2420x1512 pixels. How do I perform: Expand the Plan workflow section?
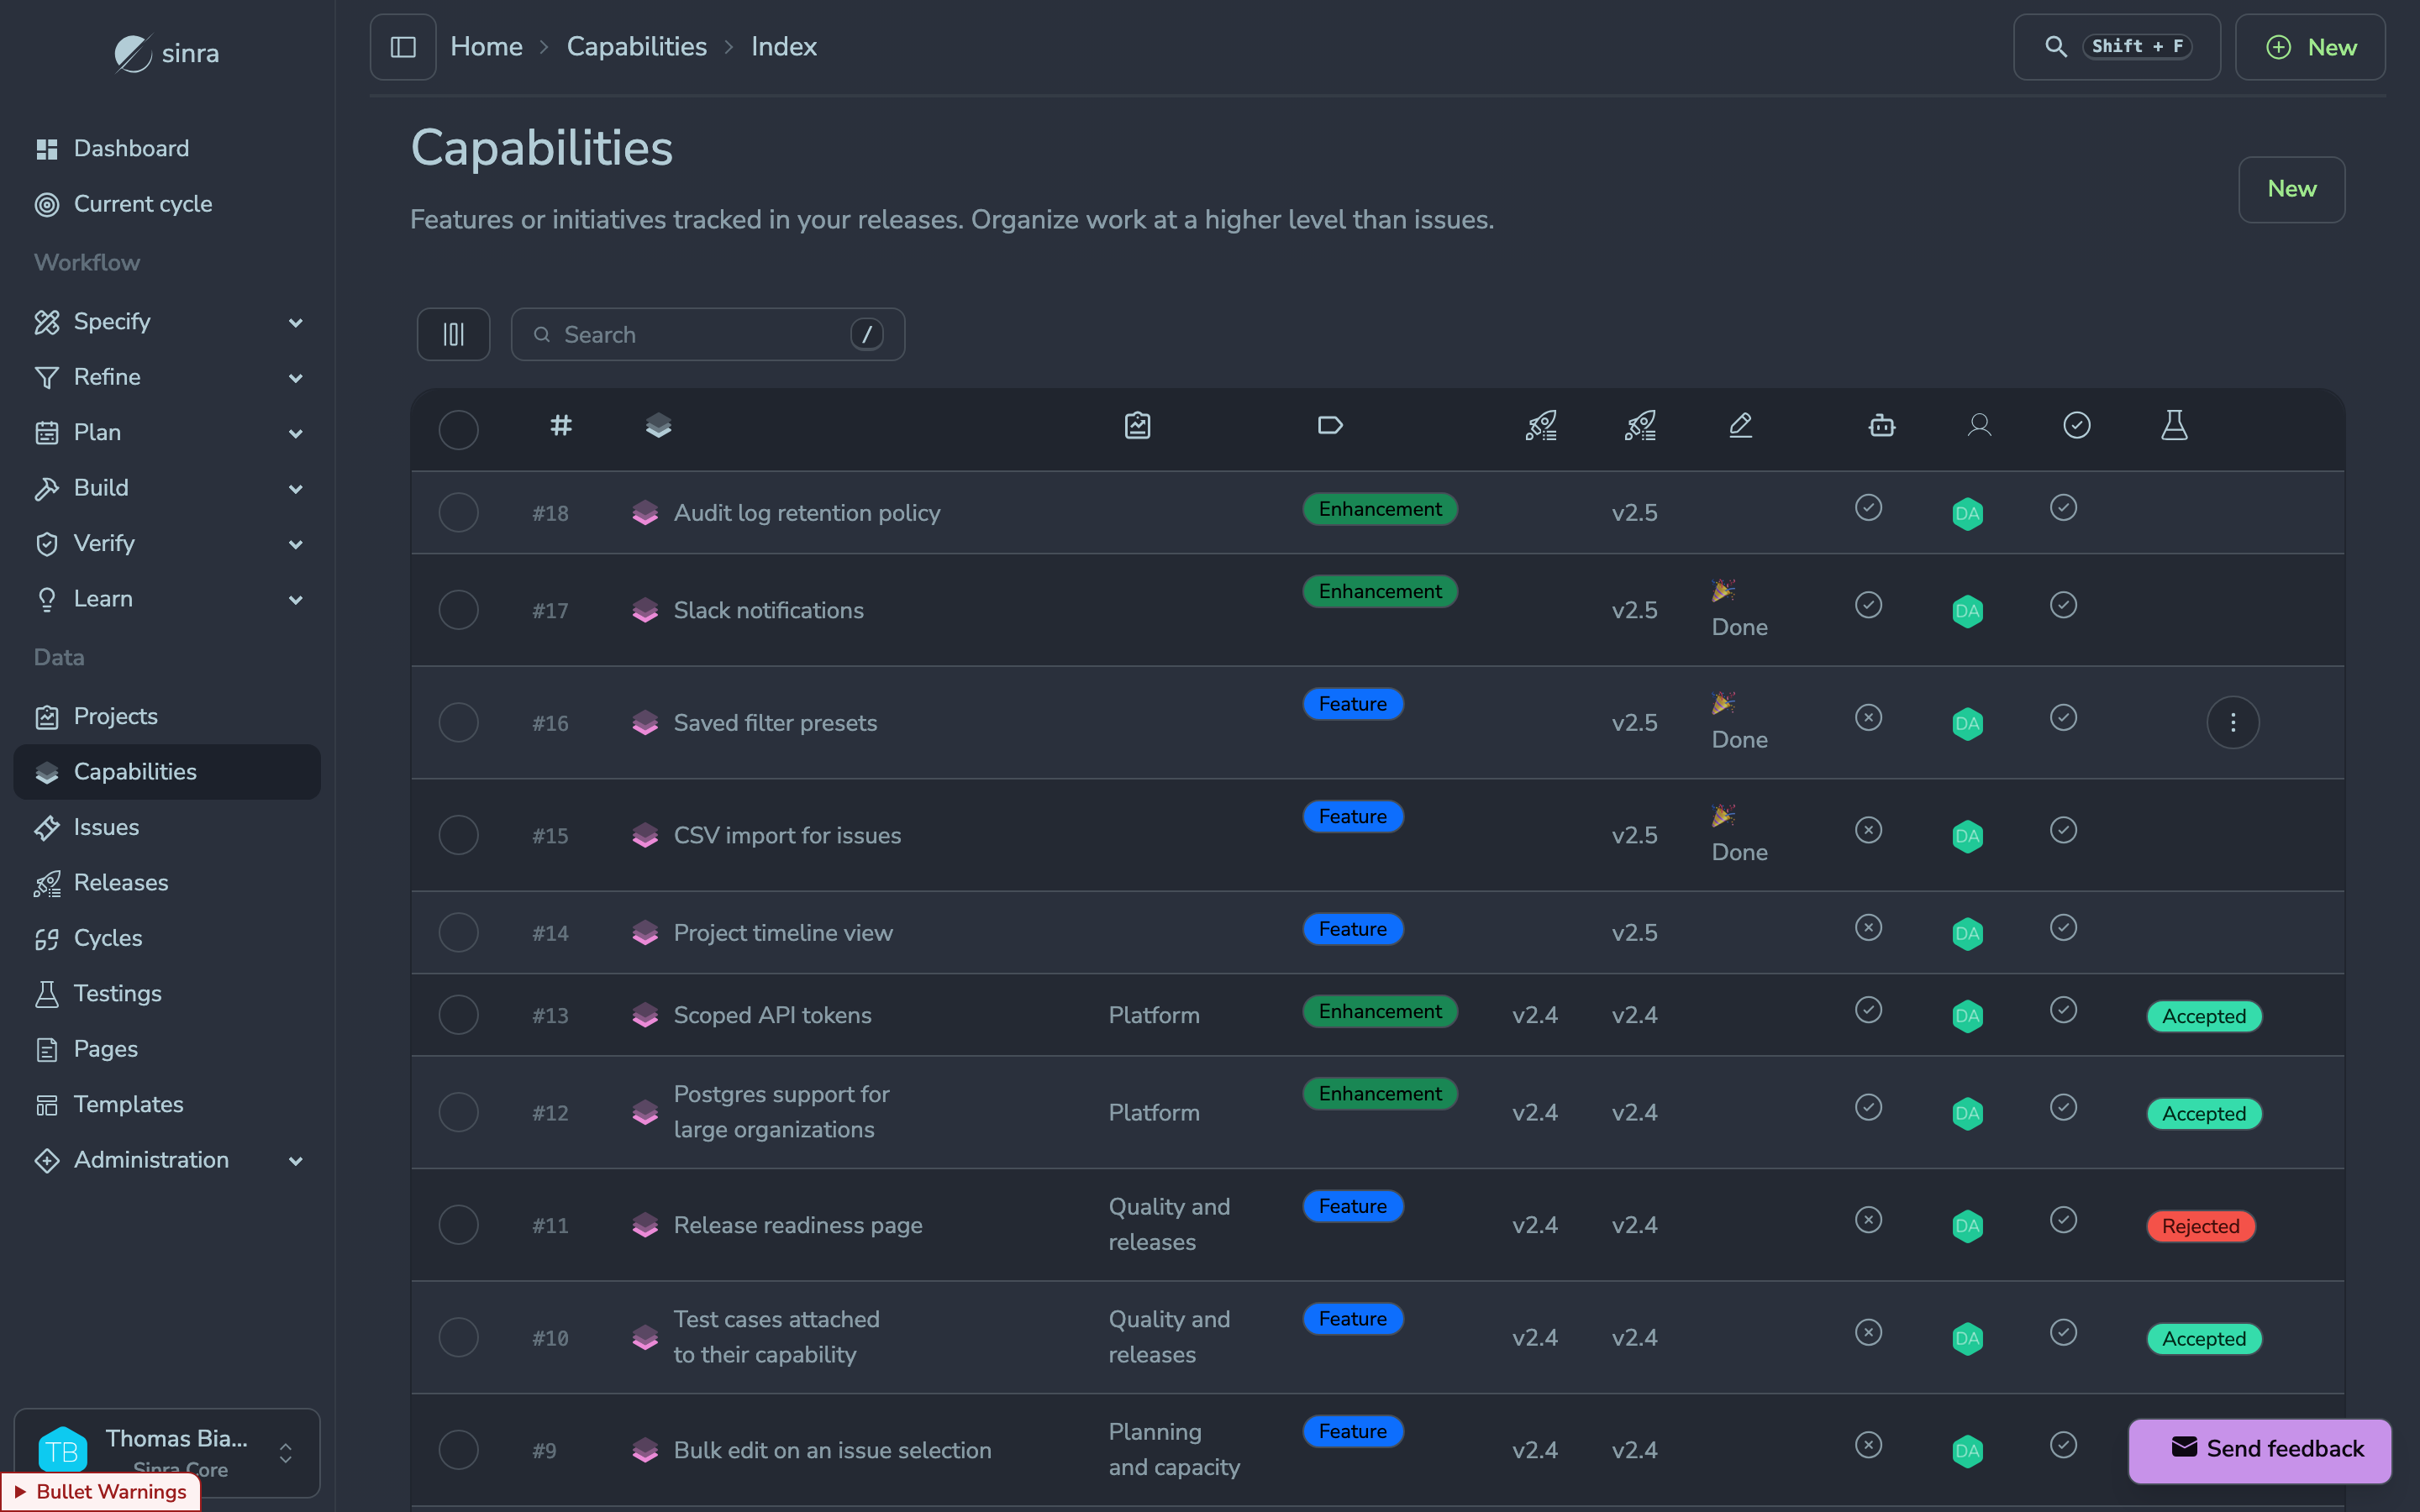point(167,433)
